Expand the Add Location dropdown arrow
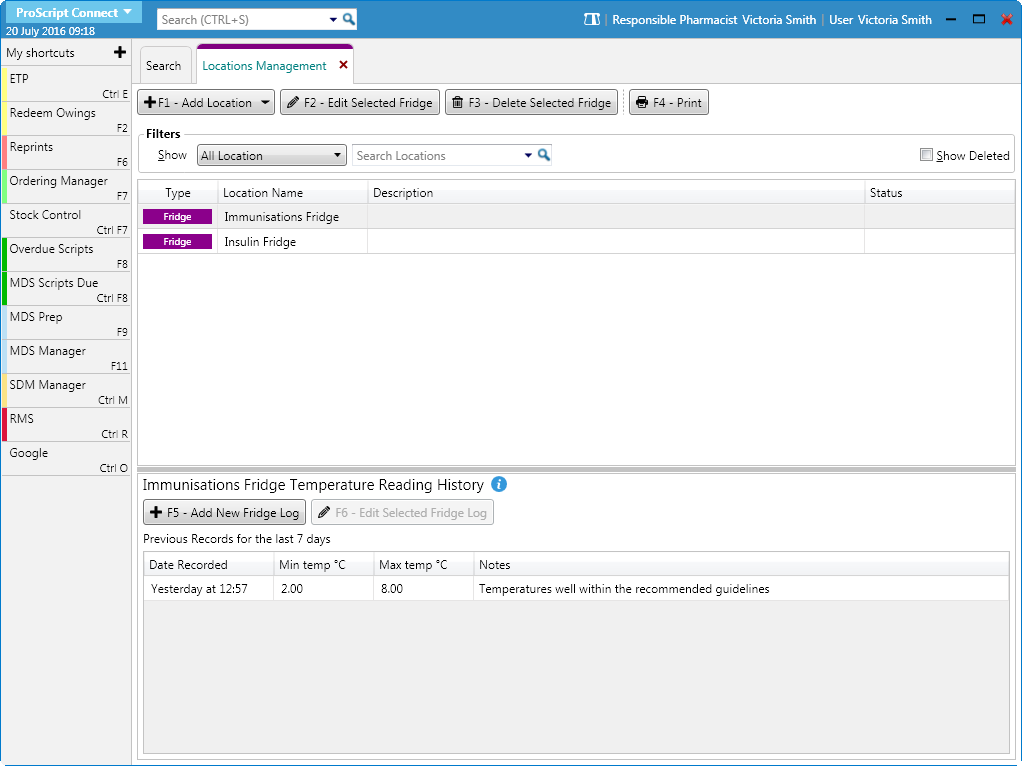Image resolution: width=1022 pixels, height=766 pixels. coord(265,102)
